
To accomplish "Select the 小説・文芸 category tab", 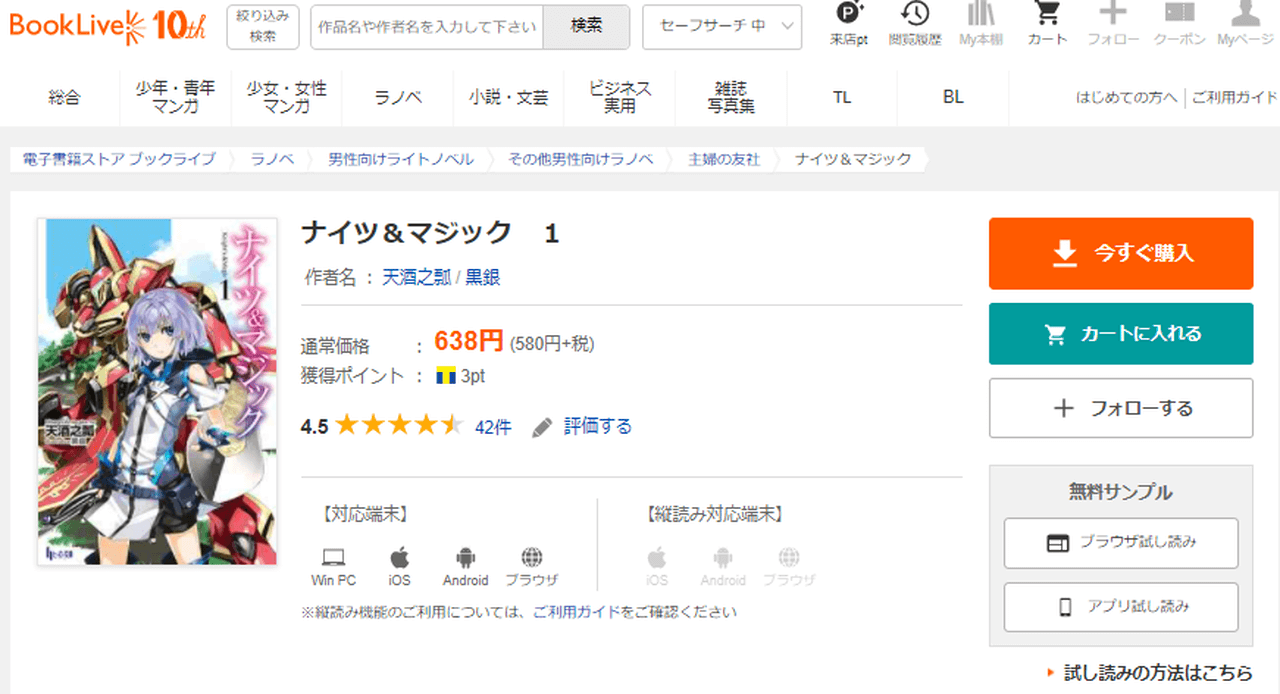I will pyautogui.click(x=508, y=98).
